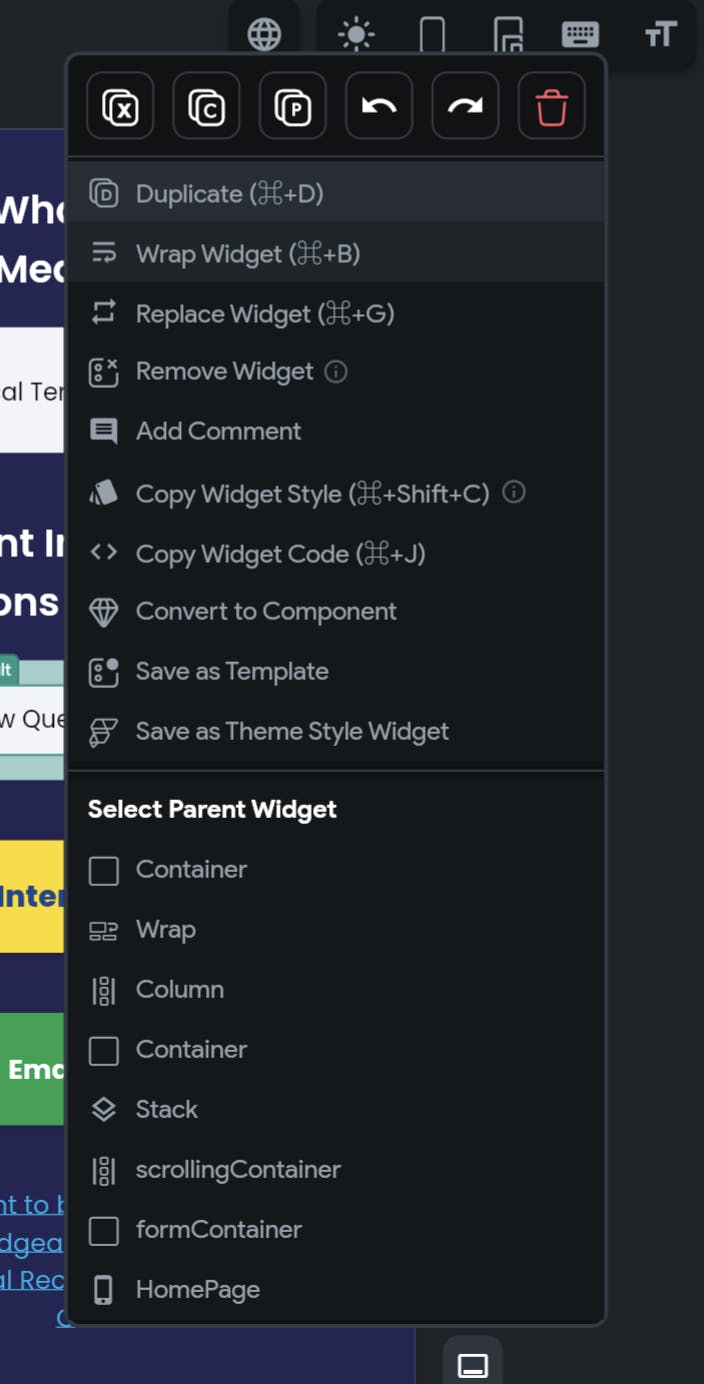The height and width of the screenshot is (1384, 704).
Task: Open the text size scaling icon
Action: (x=659, y=35)
